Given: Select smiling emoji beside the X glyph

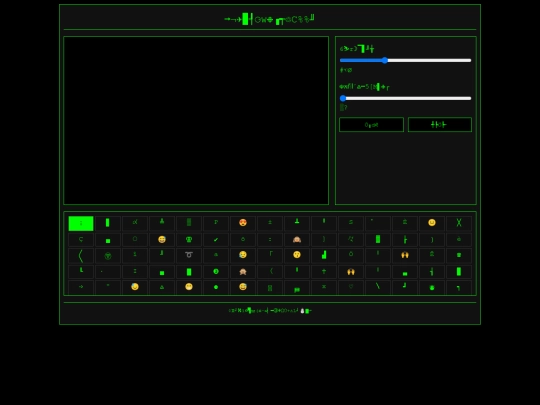Looking at the screenshot, I should click(x=432, y=223).
